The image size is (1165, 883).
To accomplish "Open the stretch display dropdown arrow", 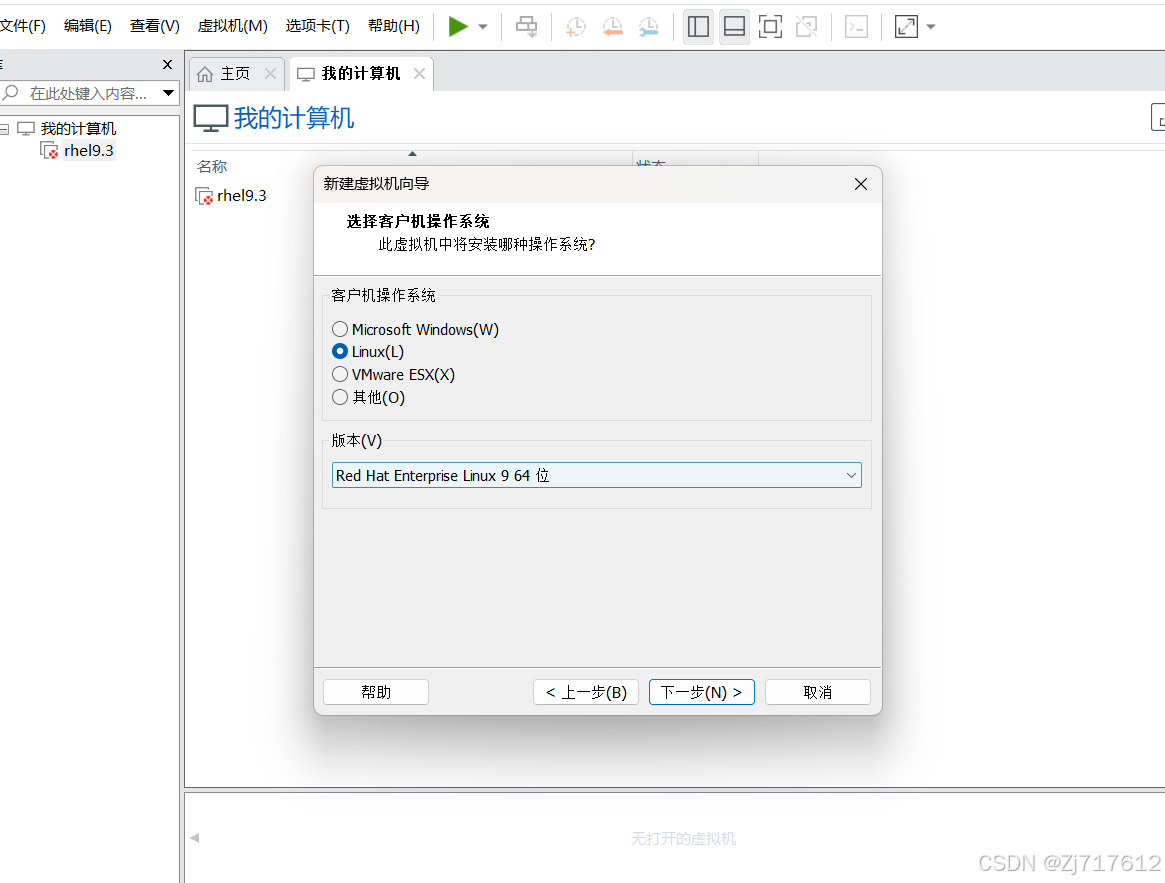I will [931, 27].
